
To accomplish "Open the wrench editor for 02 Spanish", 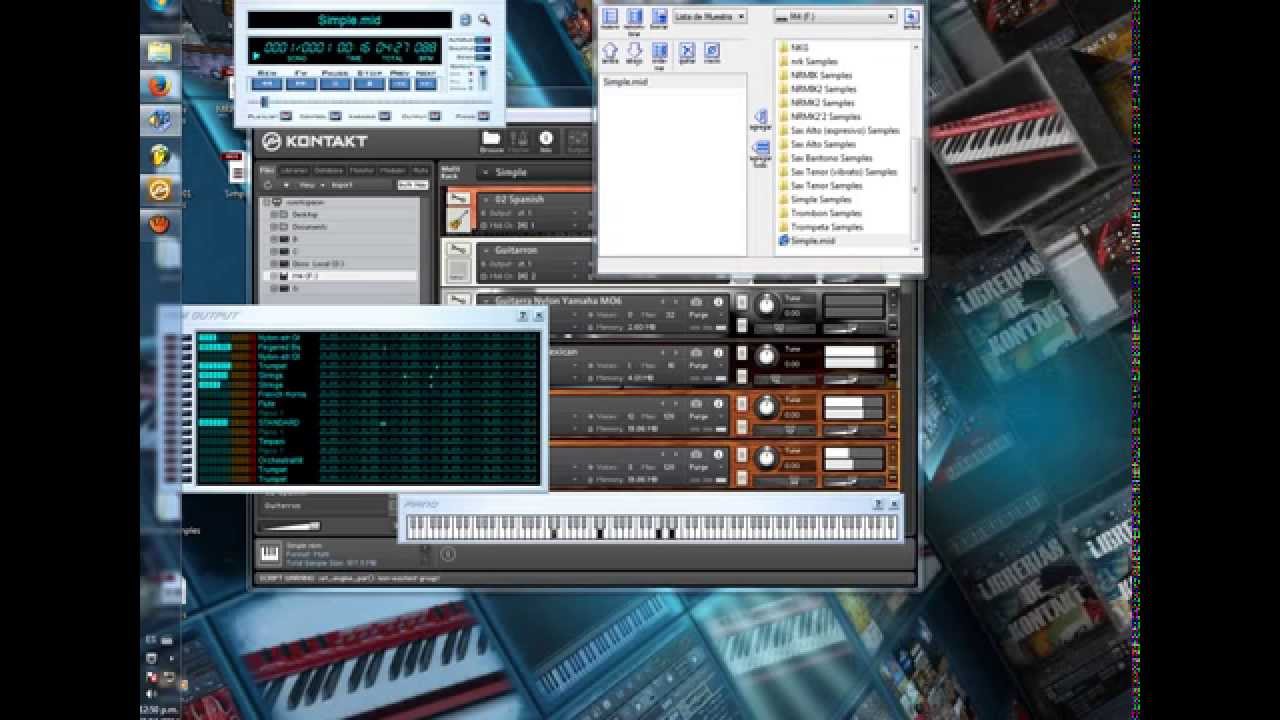I will tap(459, 199).
